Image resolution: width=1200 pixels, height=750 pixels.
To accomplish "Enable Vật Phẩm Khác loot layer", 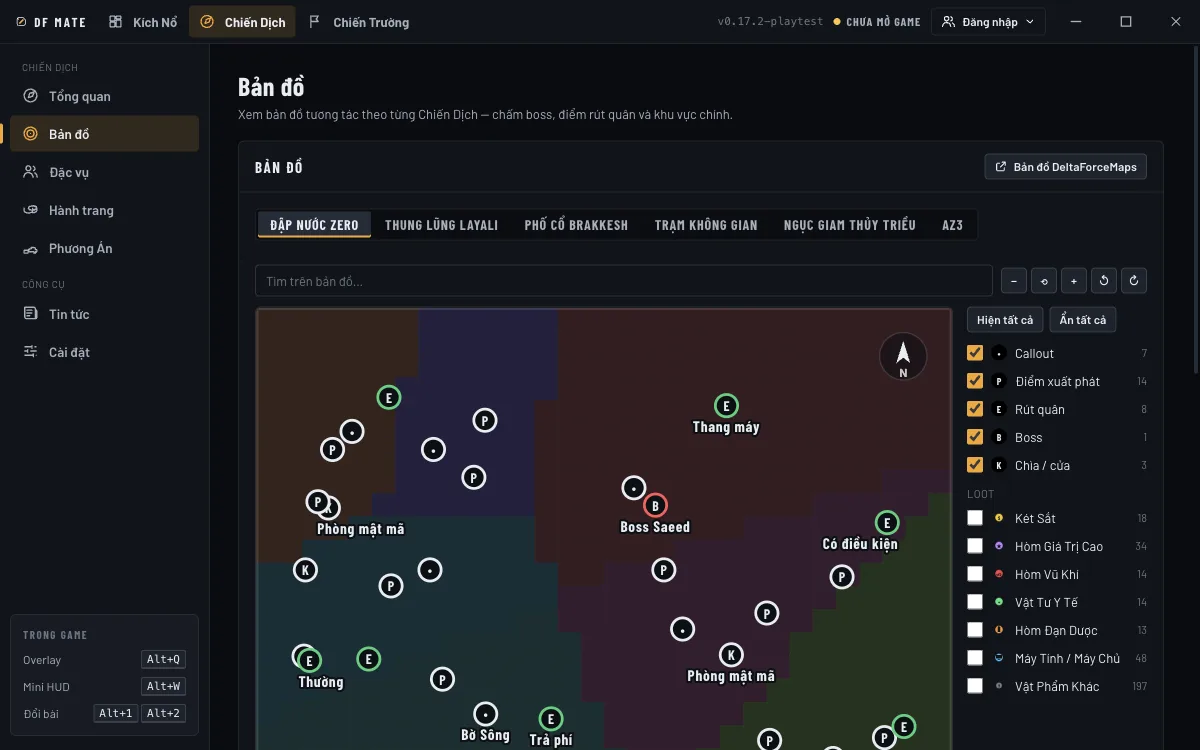I will coord(975,686).
